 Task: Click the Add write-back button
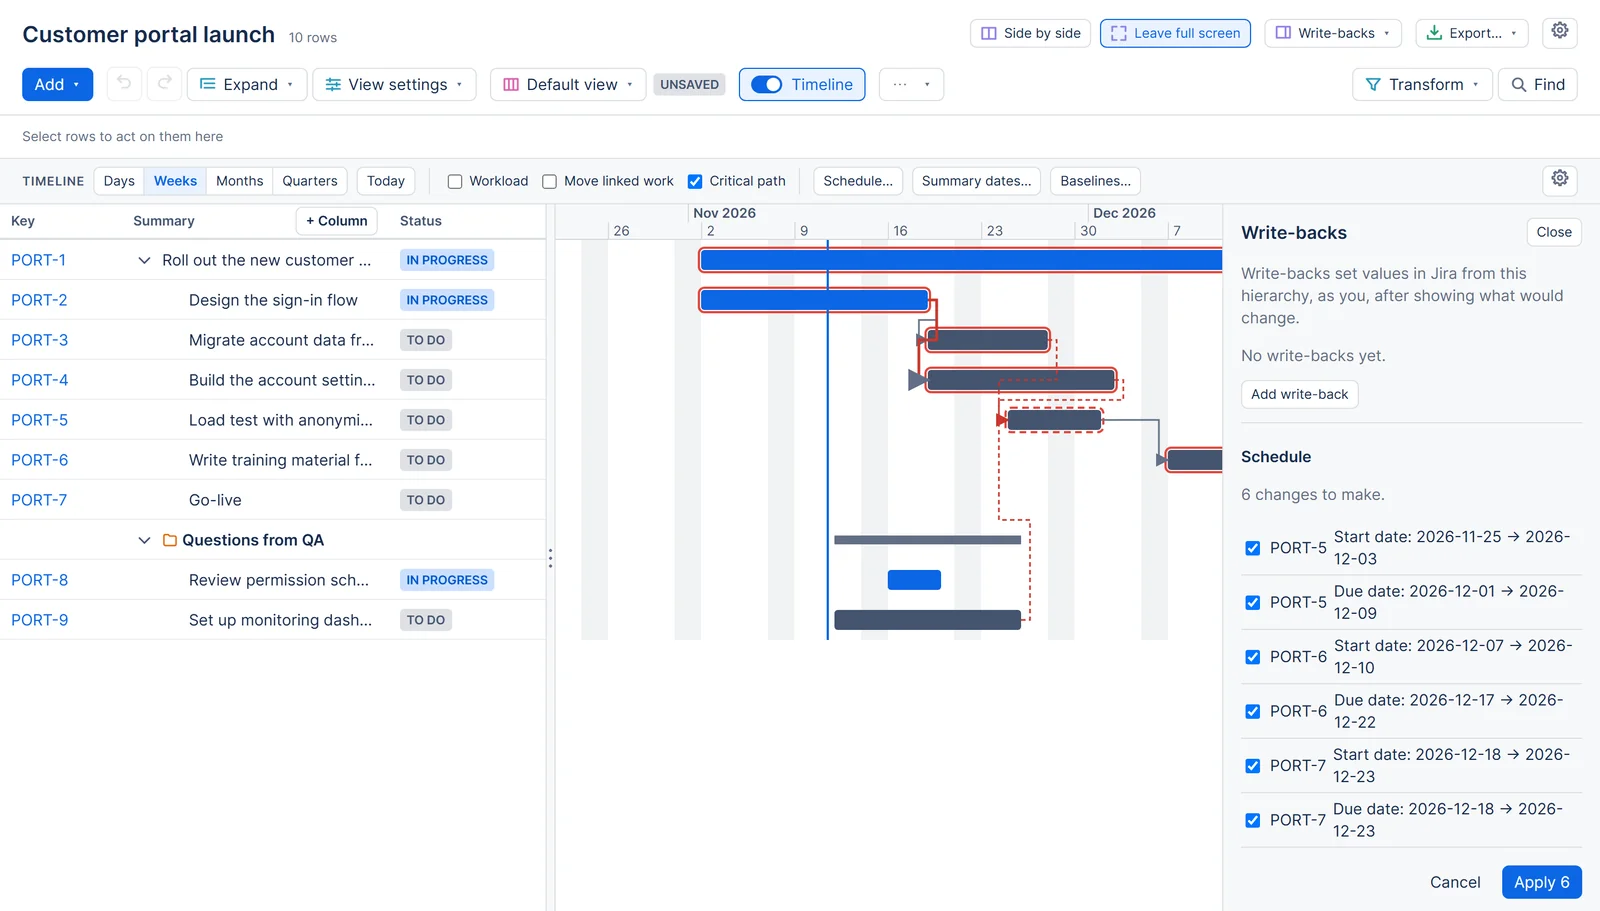point(1299,394)
